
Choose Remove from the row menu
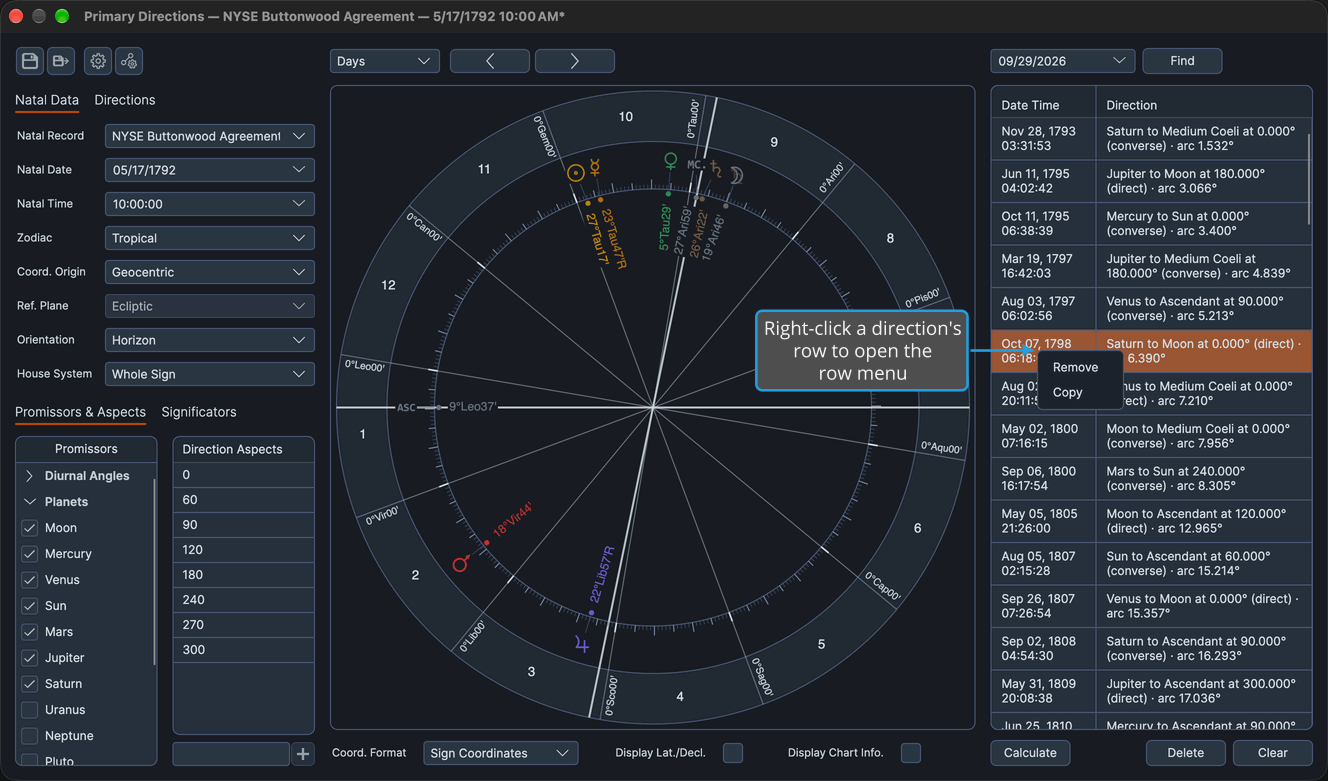pos(1075,367)
